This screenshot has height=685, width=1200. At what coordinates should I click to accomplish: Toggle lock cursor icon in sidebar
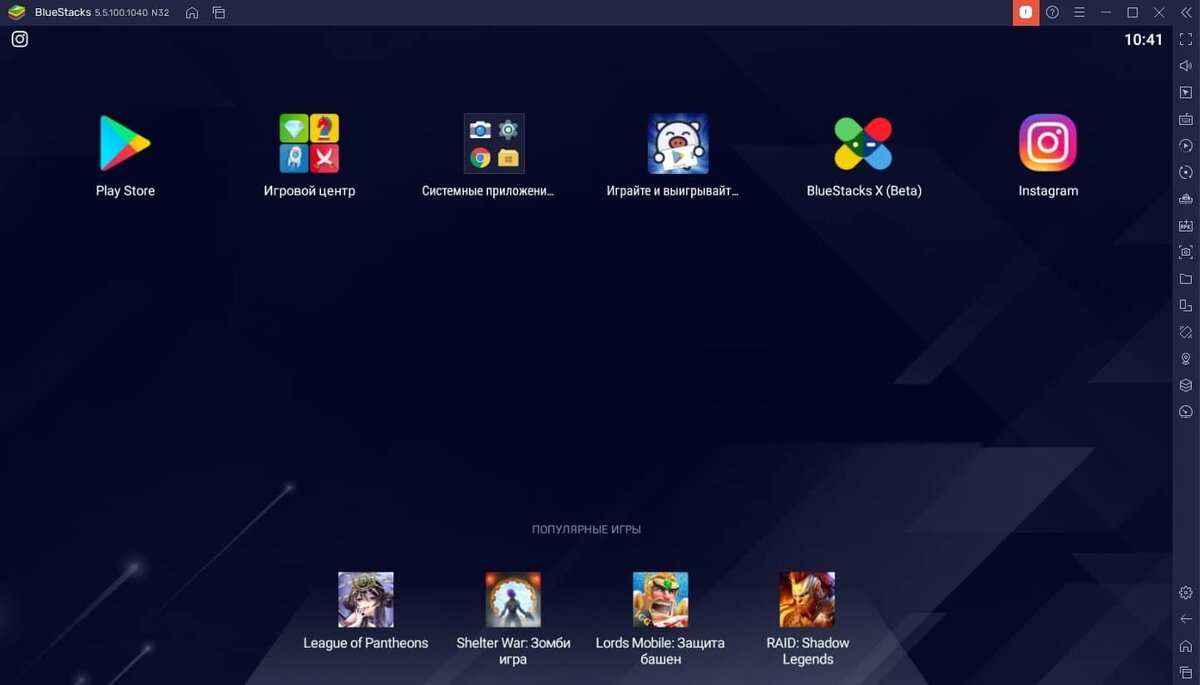[1186, 92]
